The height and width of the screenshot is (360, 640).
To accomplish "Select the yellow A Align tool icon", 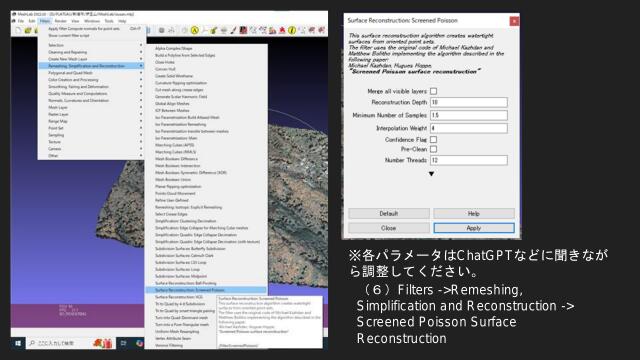I will [x=195, y=30].
